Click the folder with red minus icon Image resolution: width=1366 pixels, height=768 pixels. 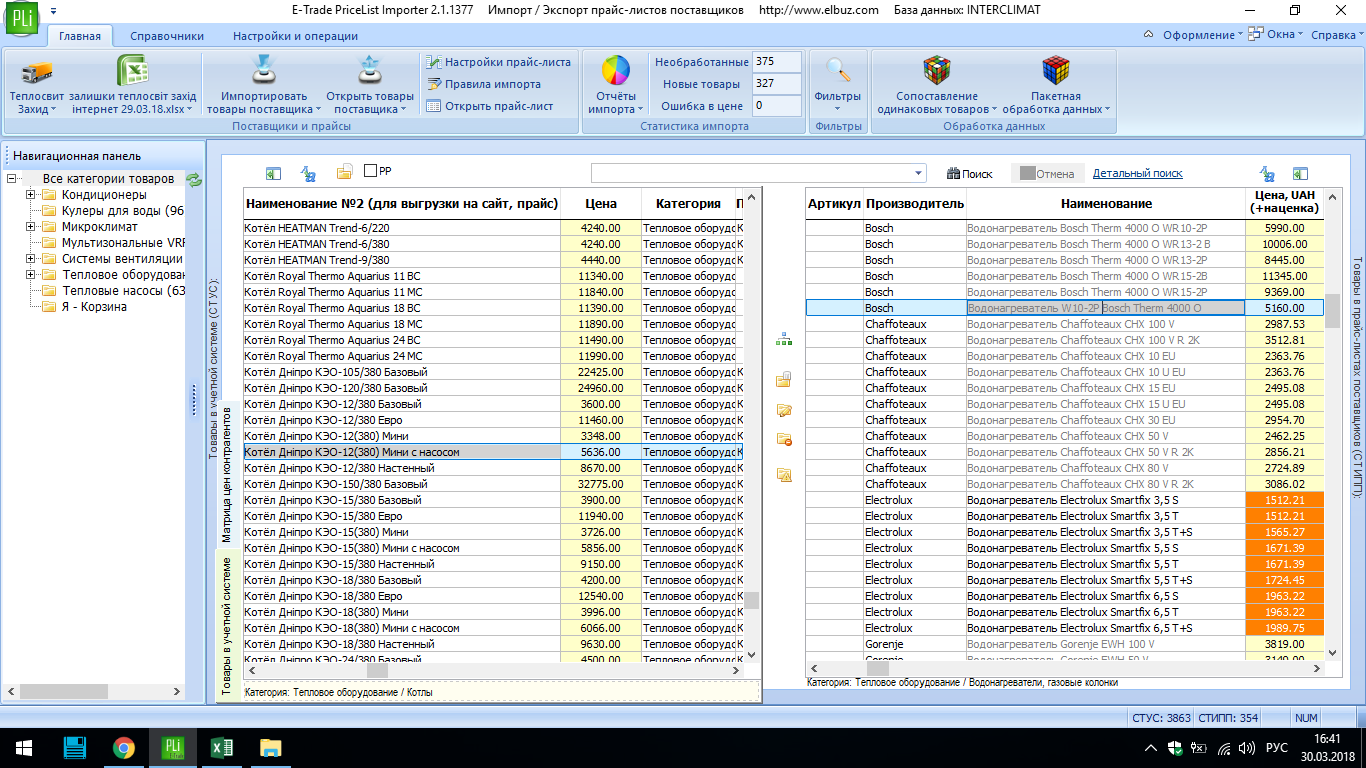coord(784,439)
